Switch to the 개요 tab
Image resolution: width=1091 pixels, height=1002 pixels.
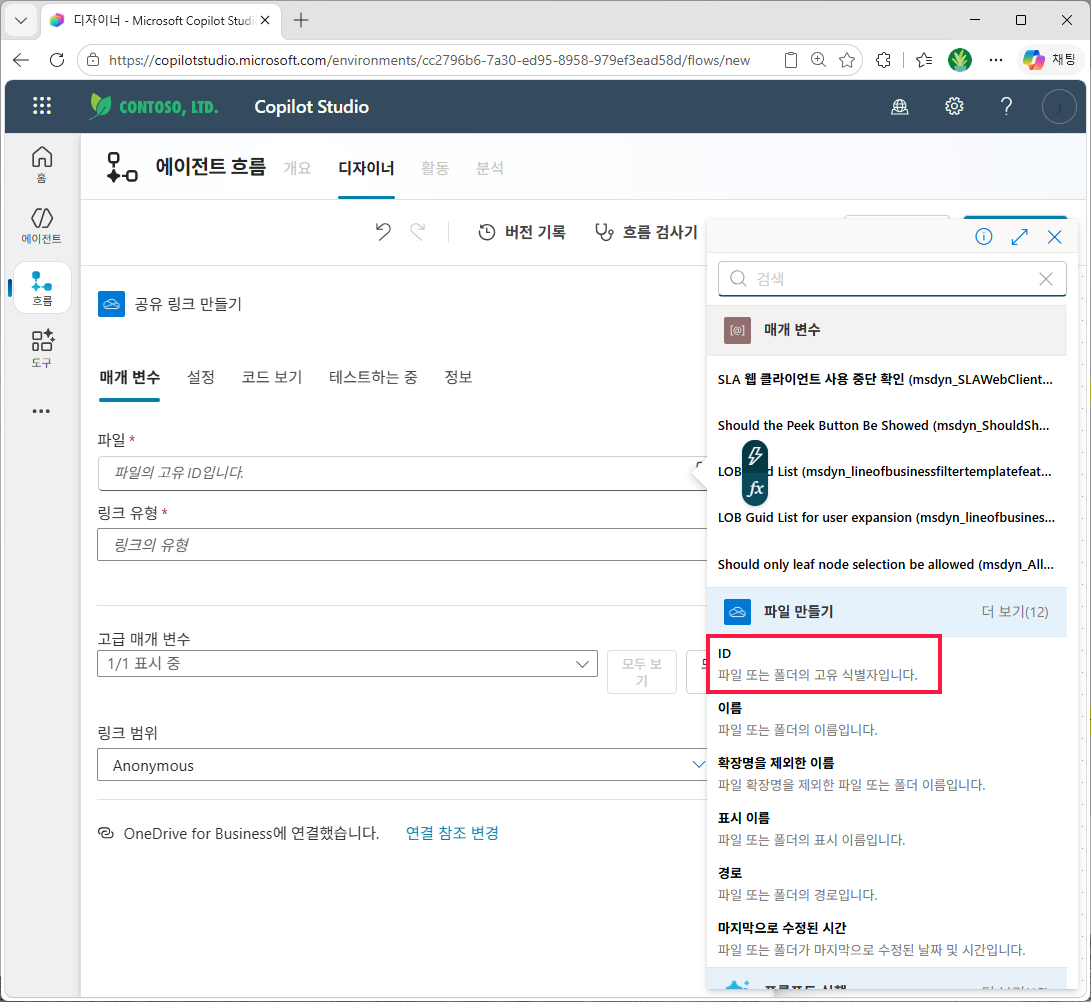(297, 168)
